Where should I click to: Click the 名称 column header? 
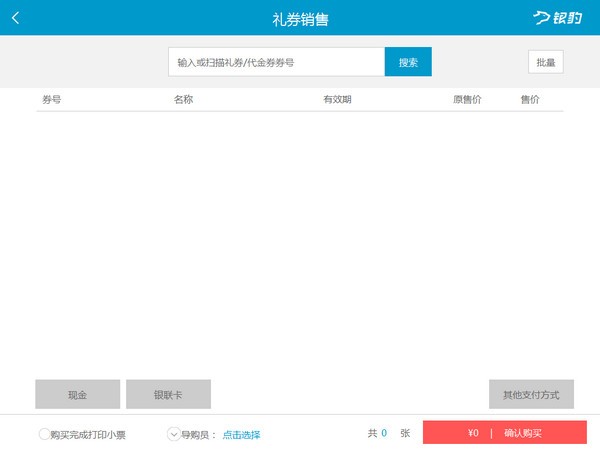tap(183, 99)
